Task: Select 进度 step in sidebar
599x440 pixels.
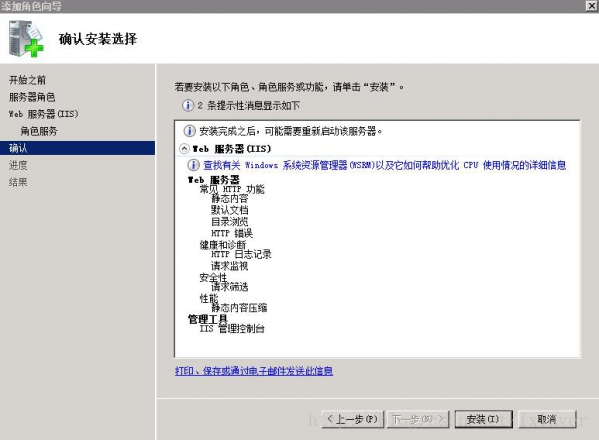Action: 18,165
